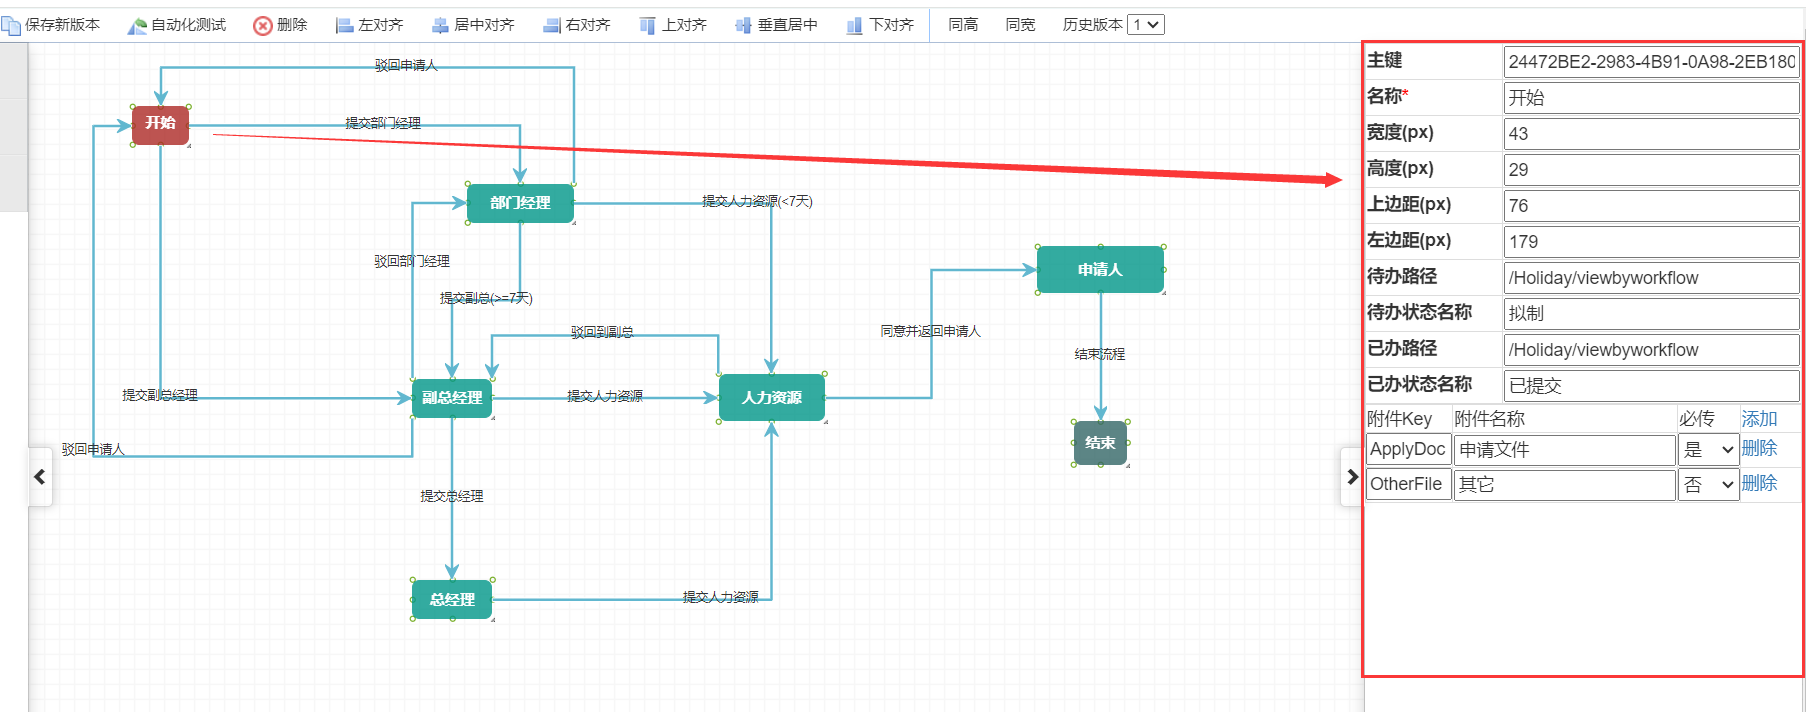Select the 副总经理 workflow node
1806x712 pixels.
point(452,398)
